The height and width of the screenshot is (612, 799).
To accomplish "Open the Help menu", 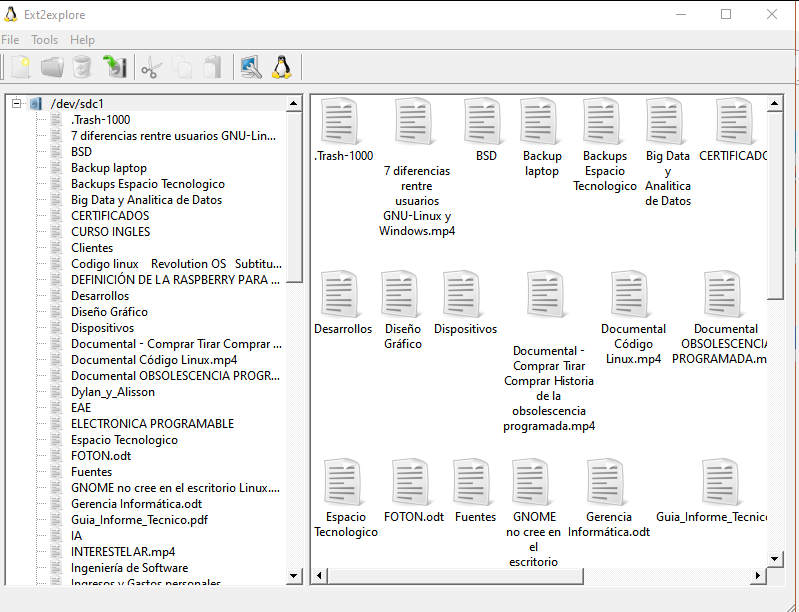I will (x=82, y=40).
